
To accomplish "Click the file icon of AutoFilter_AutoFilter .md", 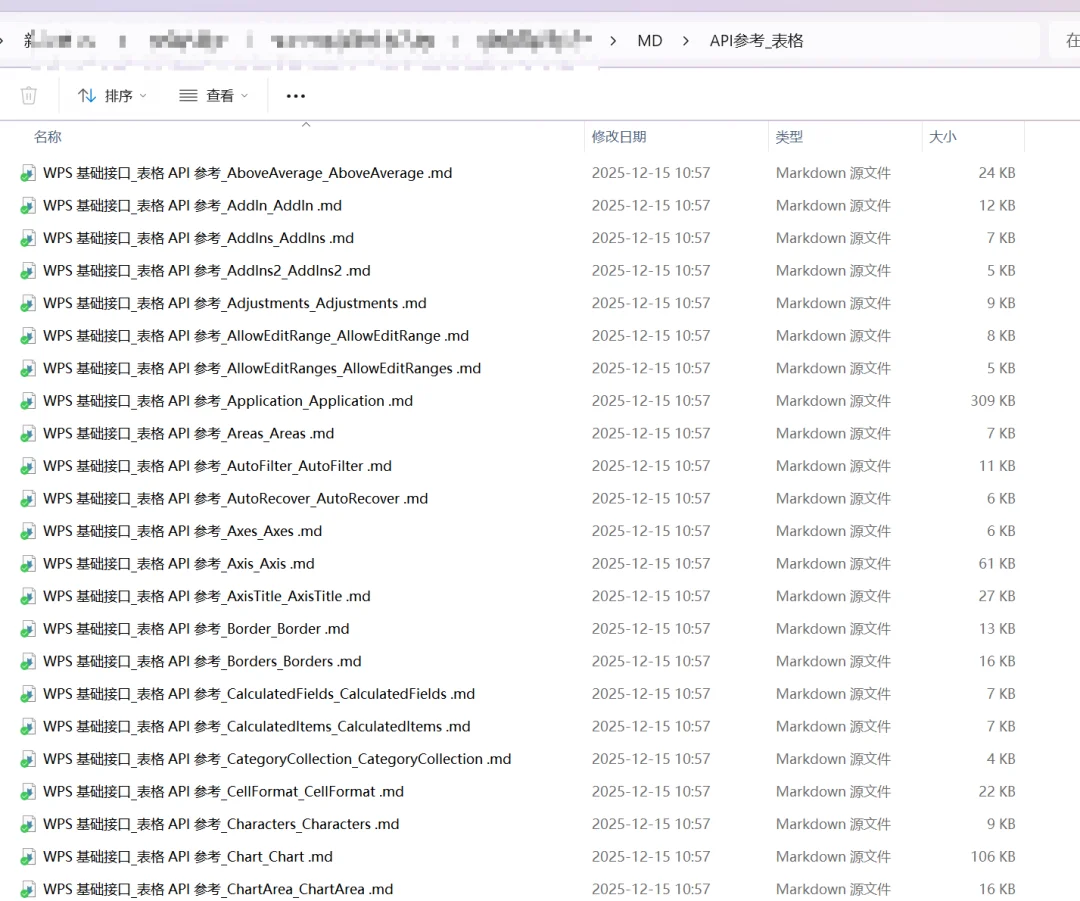I will pyautogui.click(x=28, y=466).
